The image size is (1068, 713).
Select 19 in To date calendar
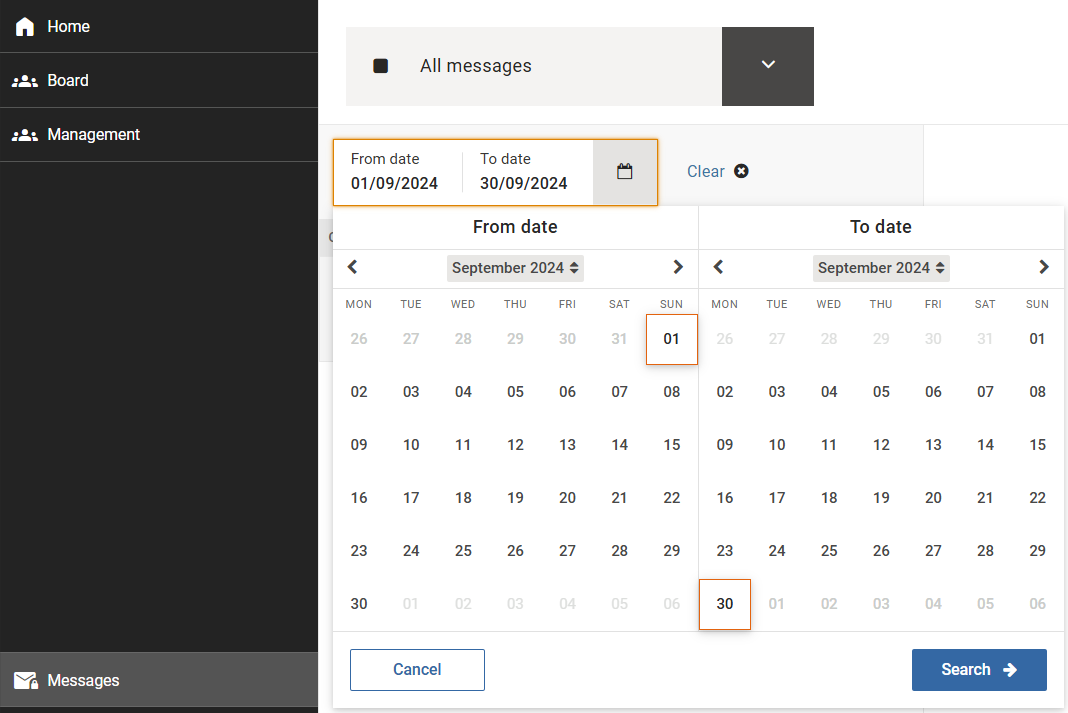881,498
